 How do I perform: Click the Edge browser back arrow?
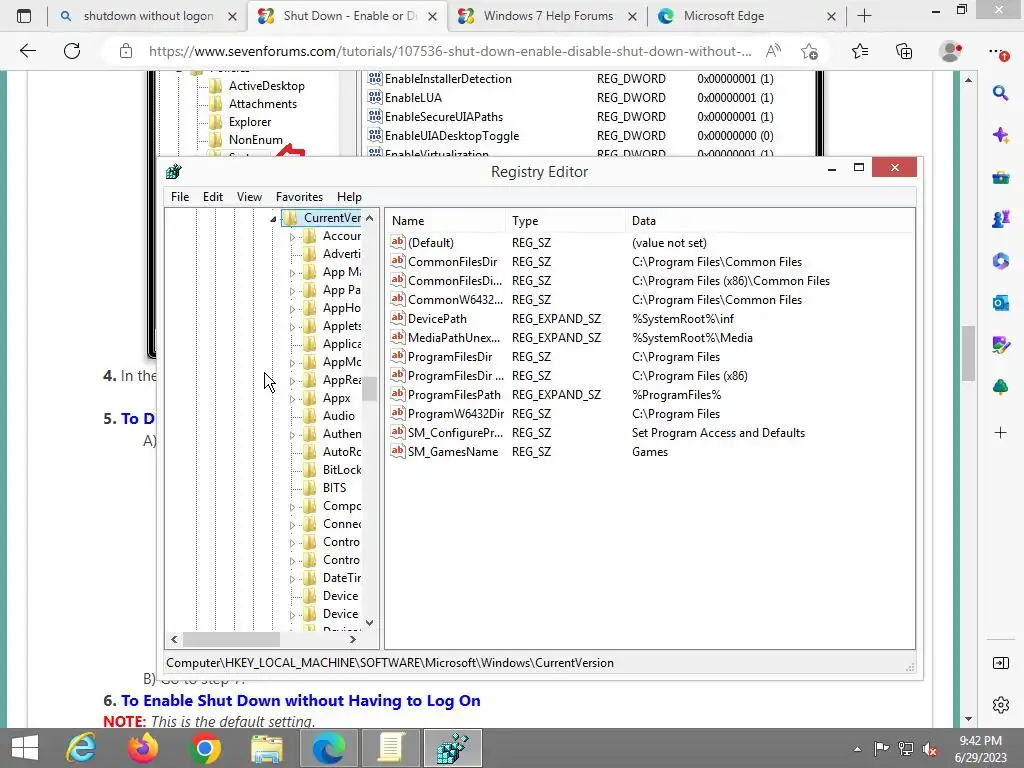27,51
